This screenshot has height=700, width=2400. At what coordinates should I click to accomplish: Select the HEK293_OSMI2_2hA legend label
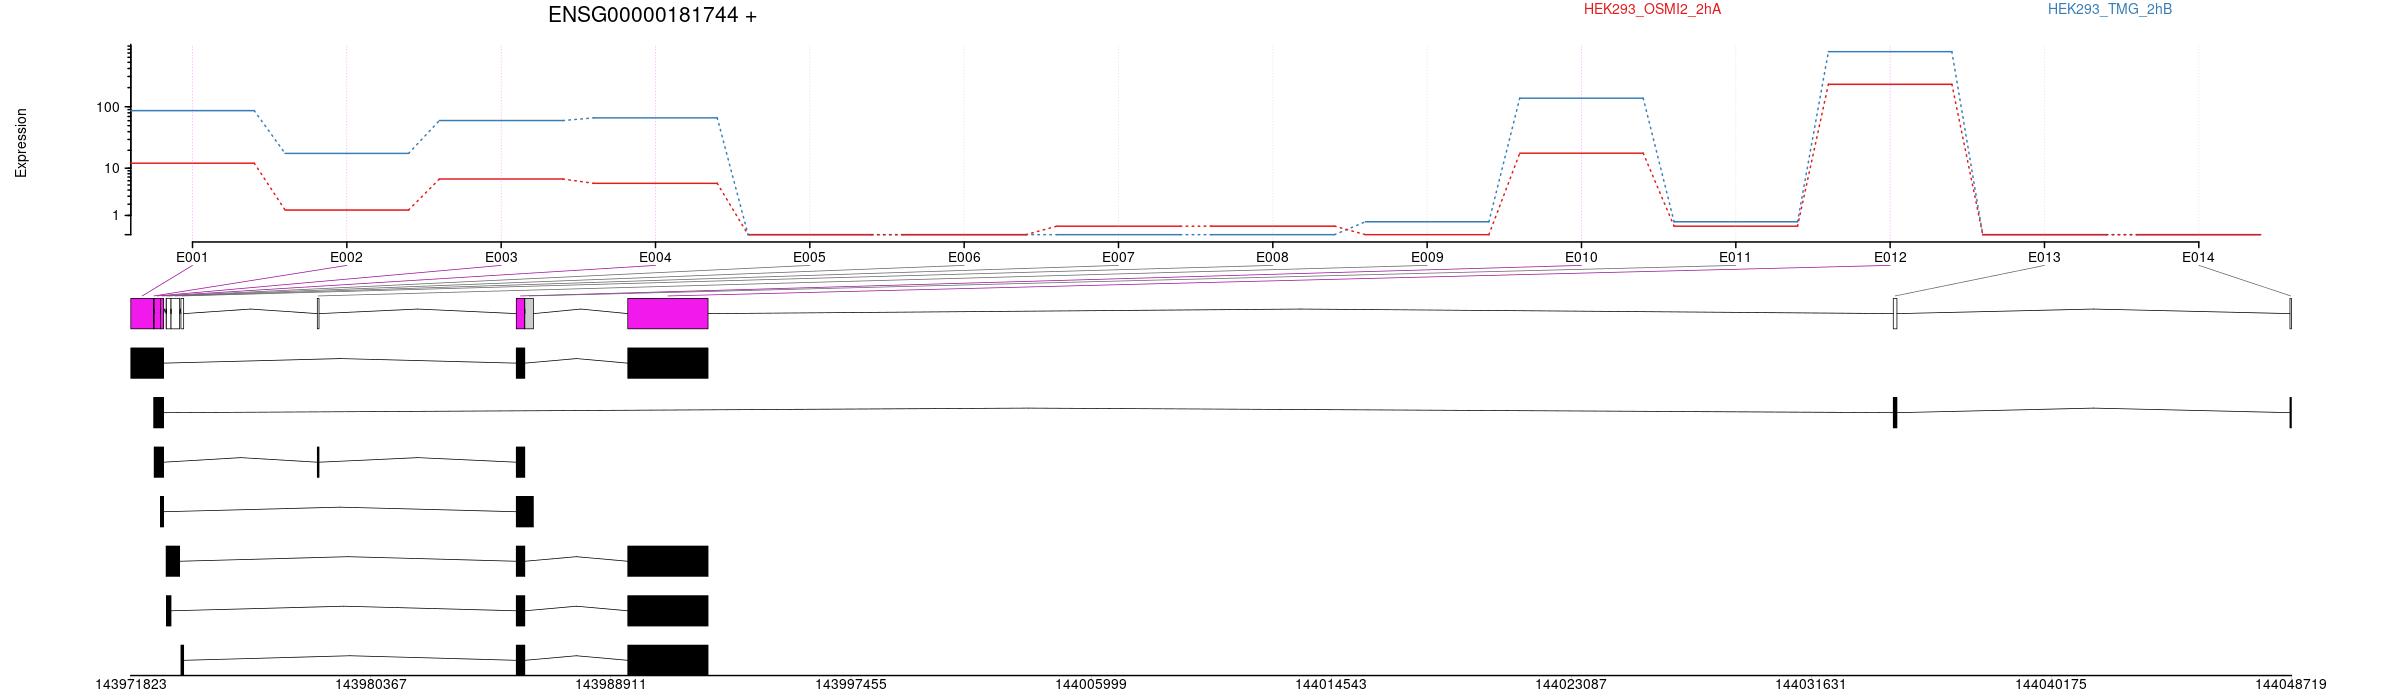pyautogui.click(x=1652, y=9)
